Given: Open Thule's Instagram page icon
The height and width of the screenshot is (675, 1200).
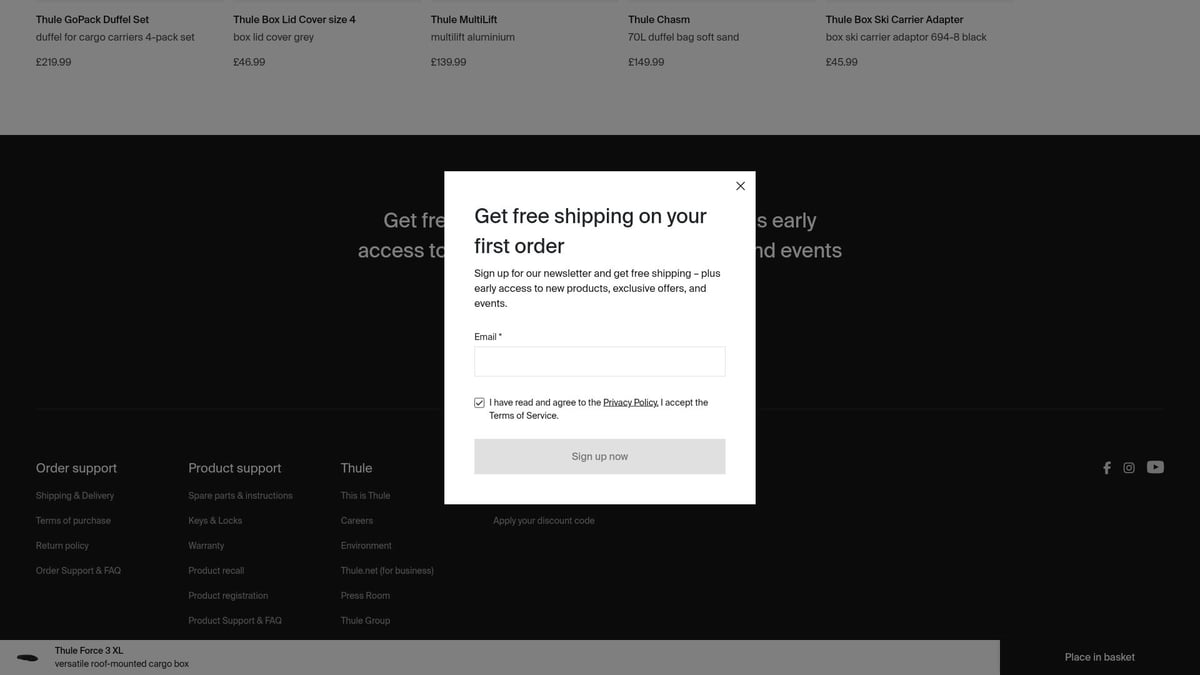Looking at the screenshot, I should (x=1129, y=468).
